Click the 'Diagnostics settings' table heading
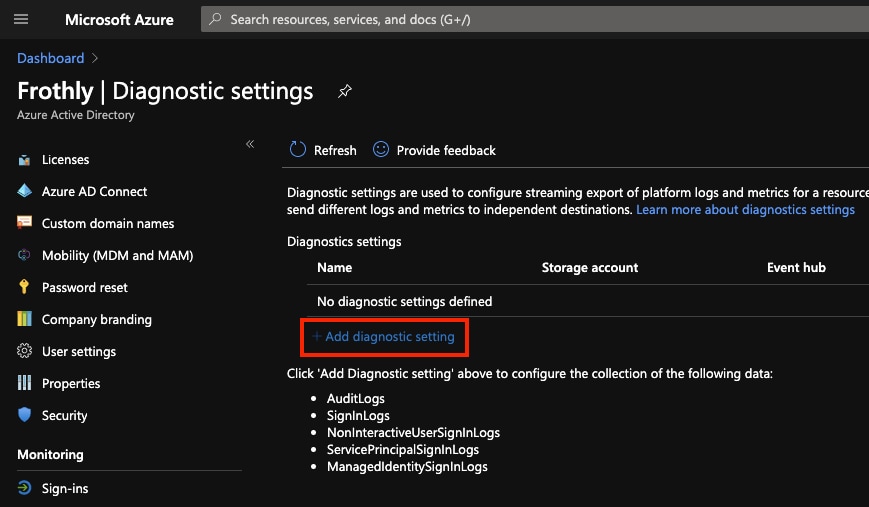The image size is (869, 507). click(x=344, y=242)
